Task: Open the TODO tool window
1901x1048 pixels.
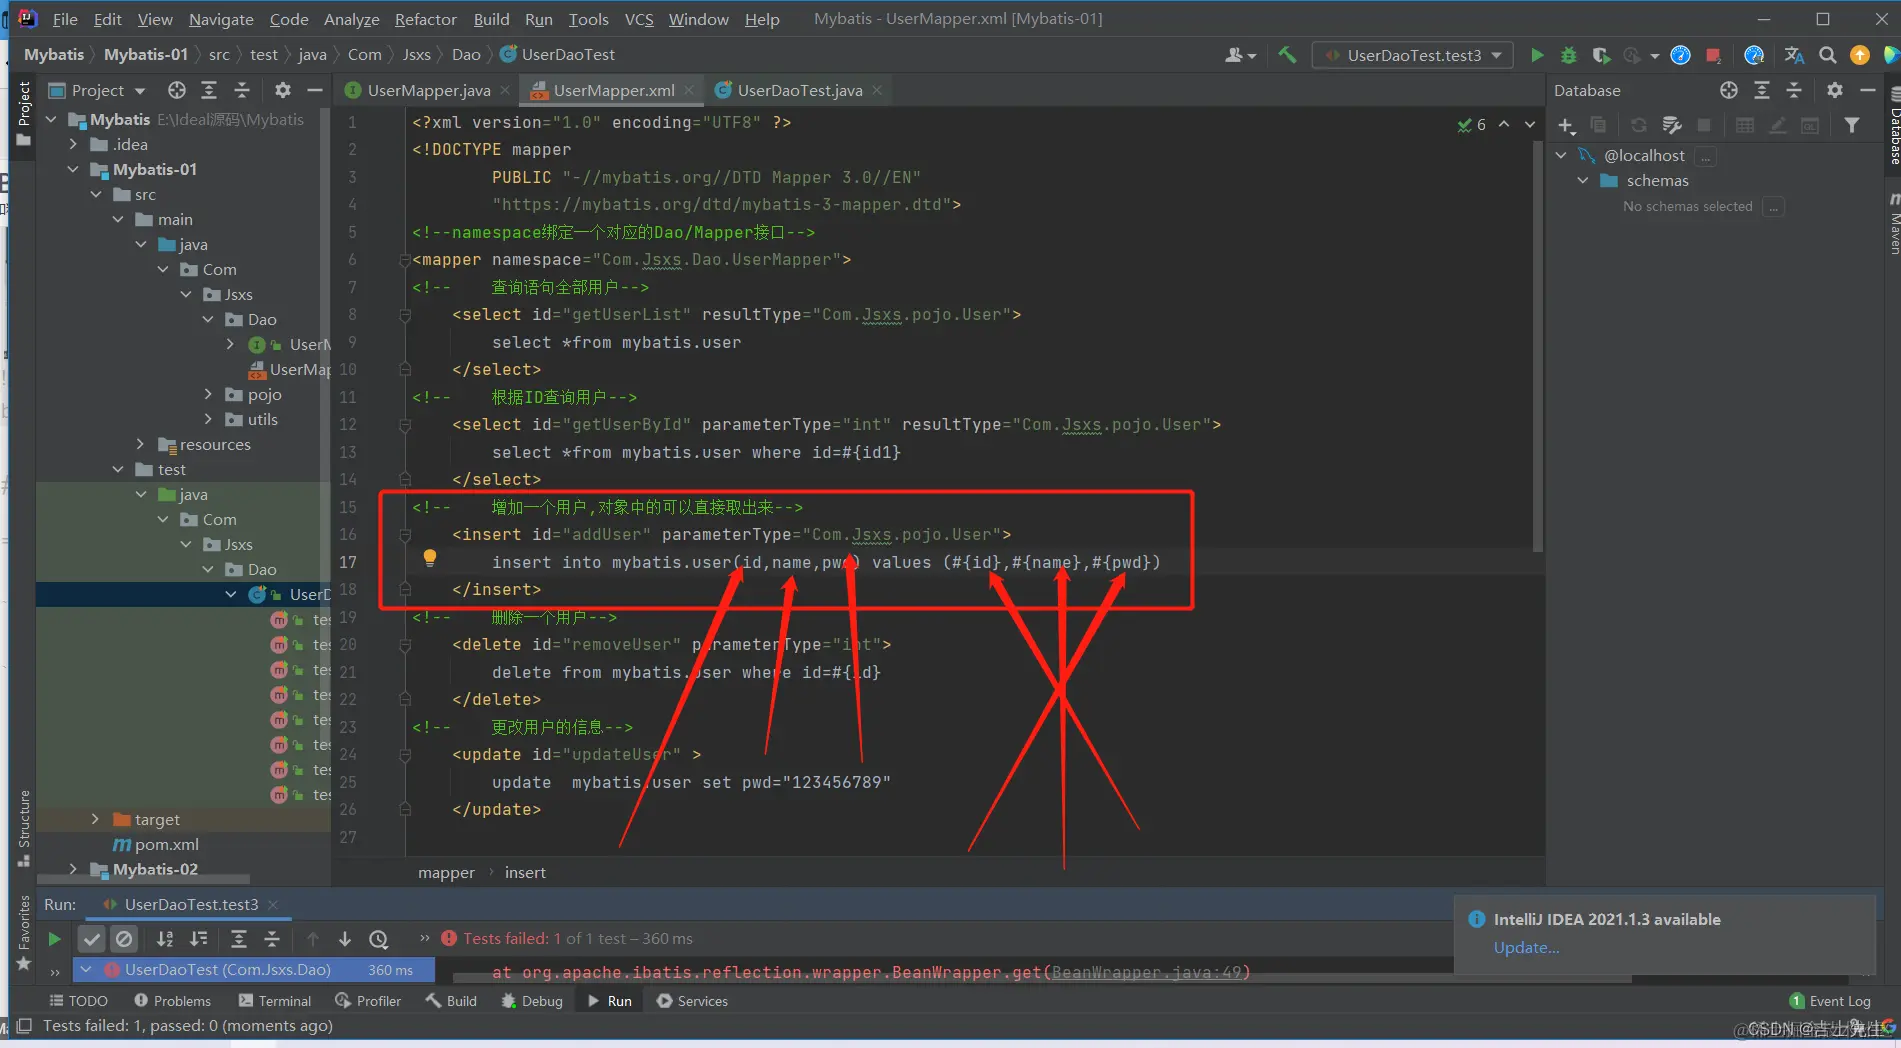Action: pyautogui.click(x=78, y=1001)
